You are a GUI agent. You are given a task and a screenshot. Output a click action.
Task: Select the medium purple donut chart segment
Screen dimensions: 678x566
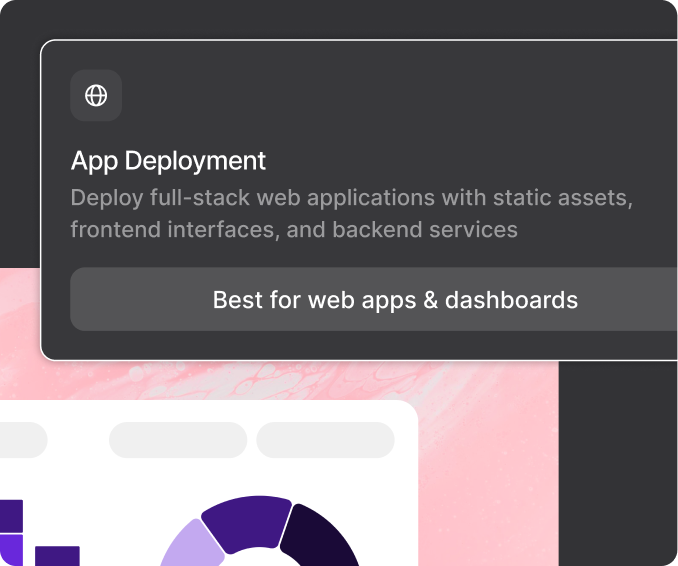tap(246, 519)
